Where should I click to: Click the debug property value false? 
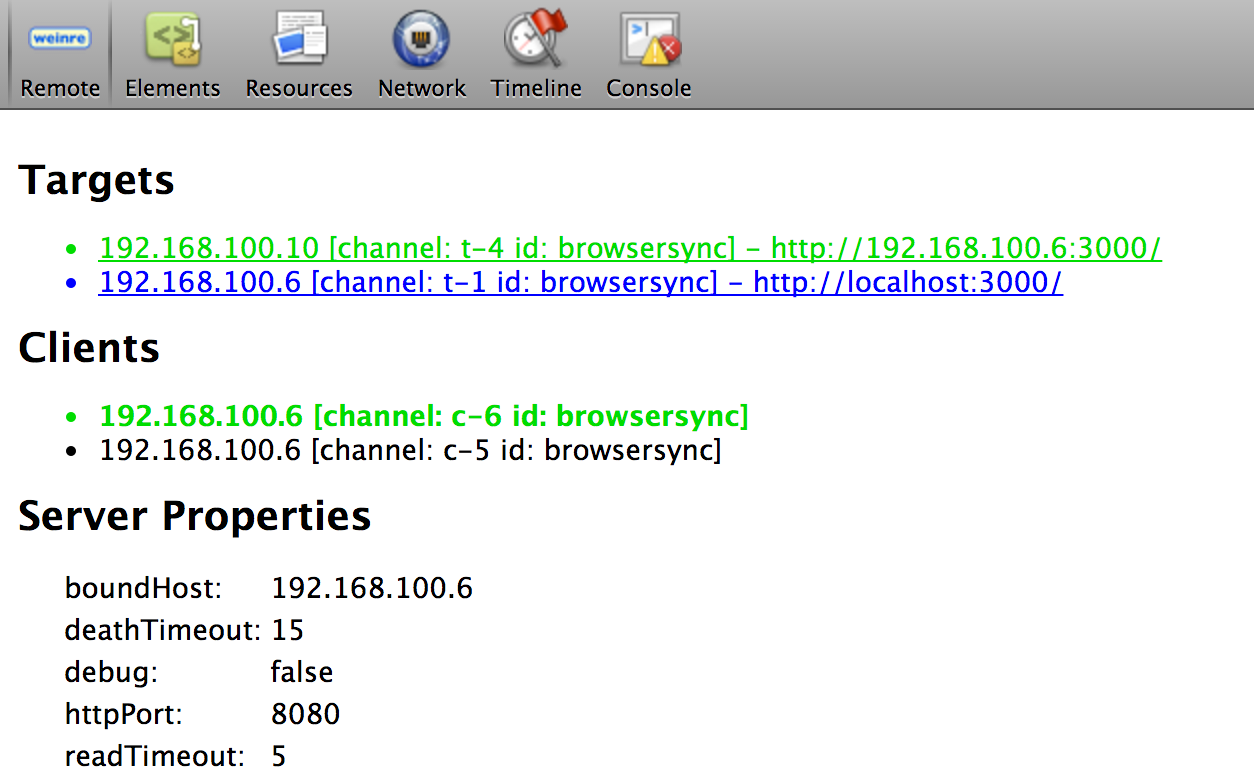tap(301, 672)
